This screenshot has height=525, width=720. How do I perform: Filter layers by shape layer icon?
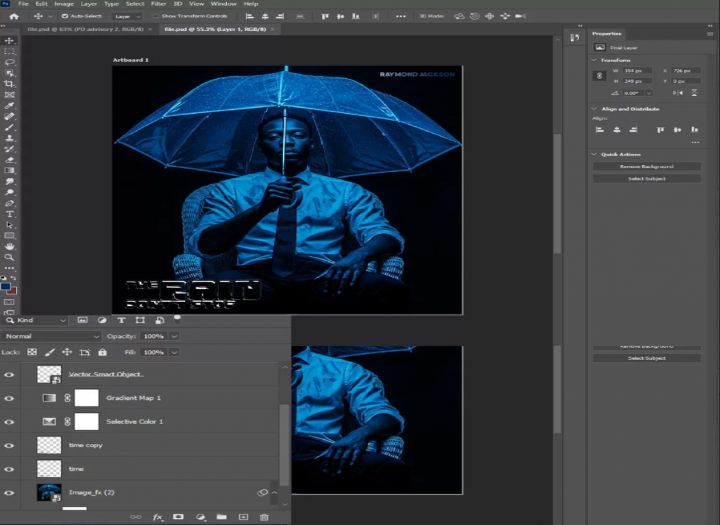pos(140,320)
